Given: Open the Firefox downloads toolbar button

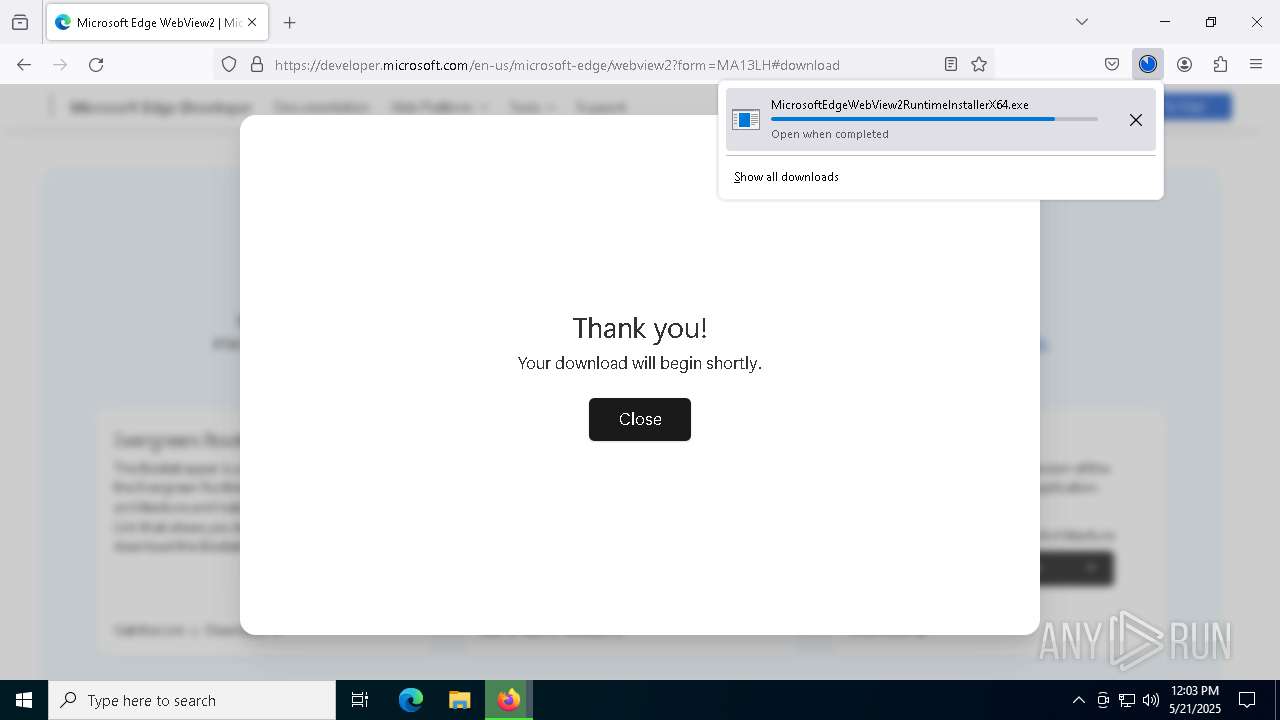Looking at the screenshot, I should point(1148,64).
